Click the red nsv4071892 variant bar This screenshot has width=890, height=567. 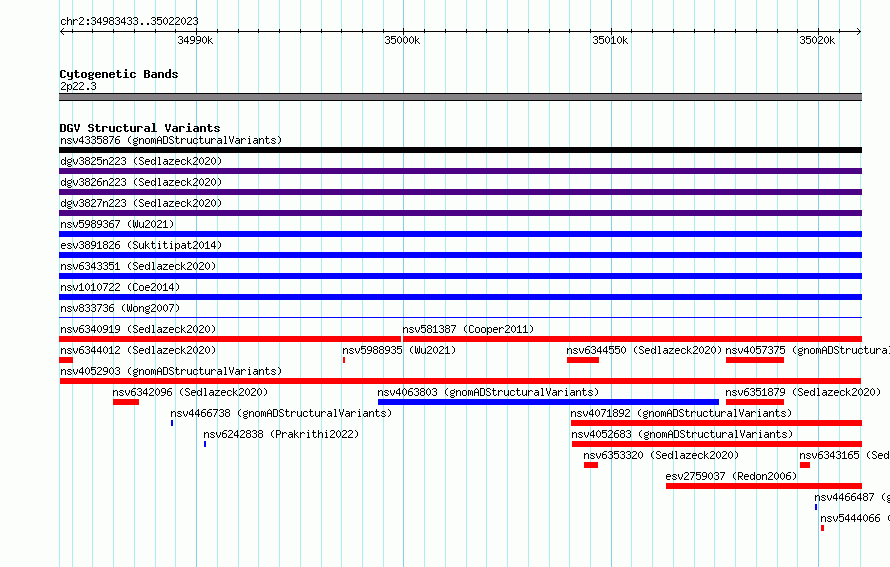[x=716, y=423]
